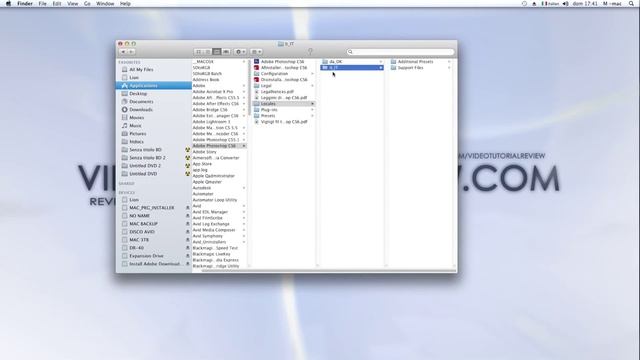
Task: Eject the NO NAME volume
Action: tap(188, 216)
